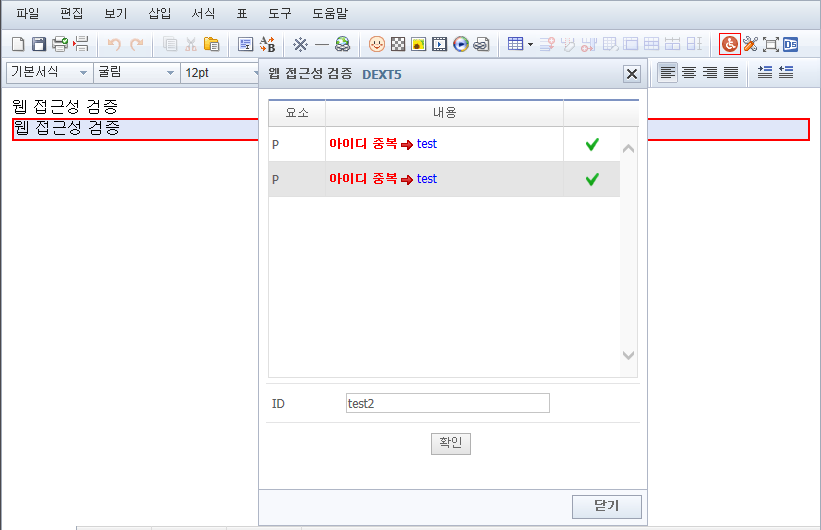This screenshot has height=530, width=821.
Task: Click the 확인 button below the ID field
Action: [451, 444]
